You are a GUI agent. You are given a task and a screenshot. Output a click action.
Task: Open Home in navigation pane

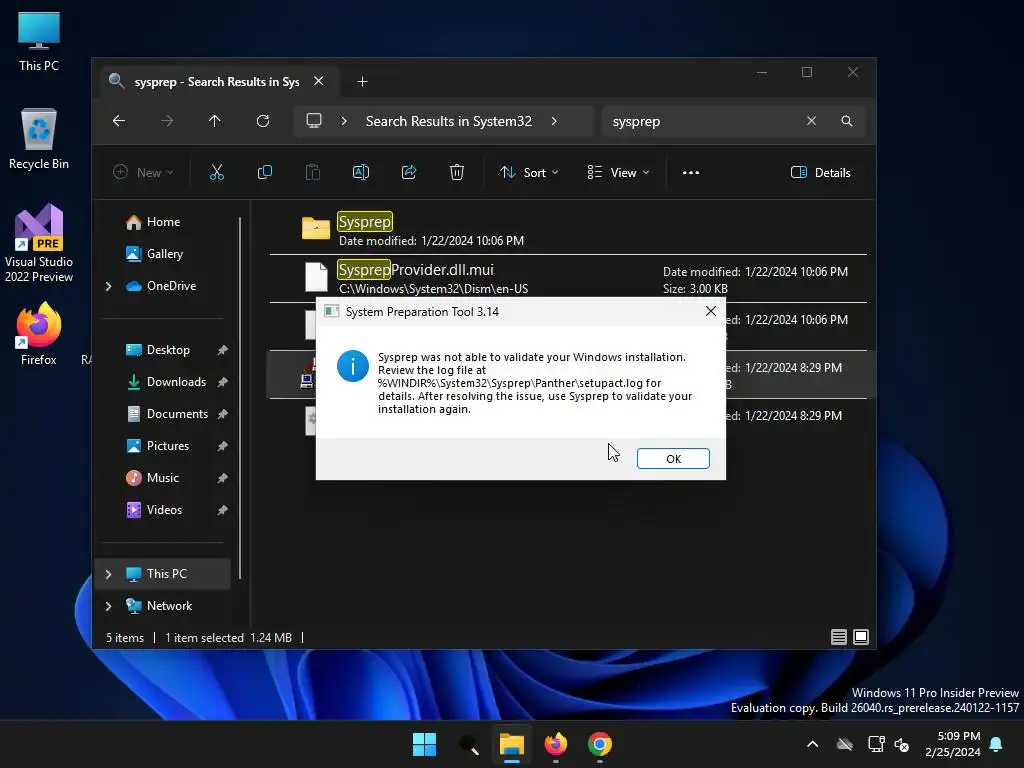(163, 222)
